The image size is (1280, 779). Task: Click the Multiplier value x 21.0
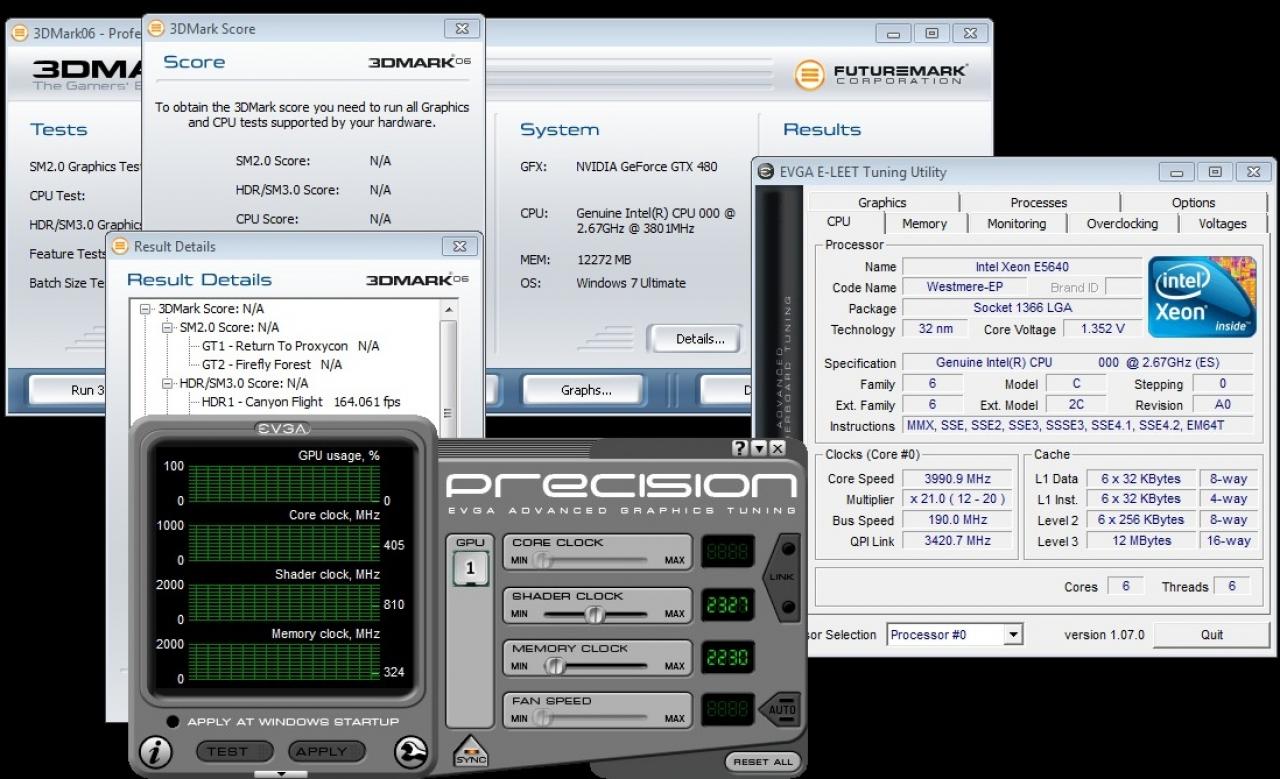coord(959,499)
